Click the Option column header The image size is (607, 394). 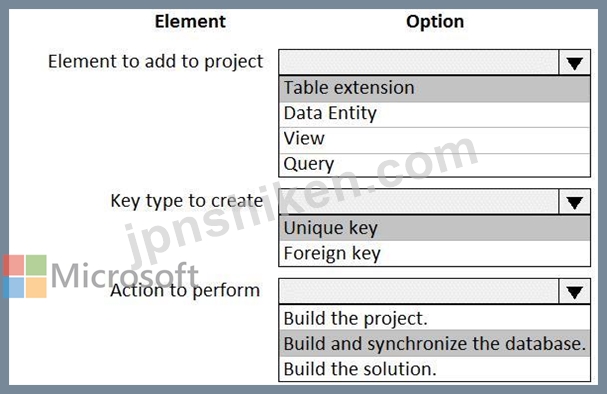coord(435,21)
